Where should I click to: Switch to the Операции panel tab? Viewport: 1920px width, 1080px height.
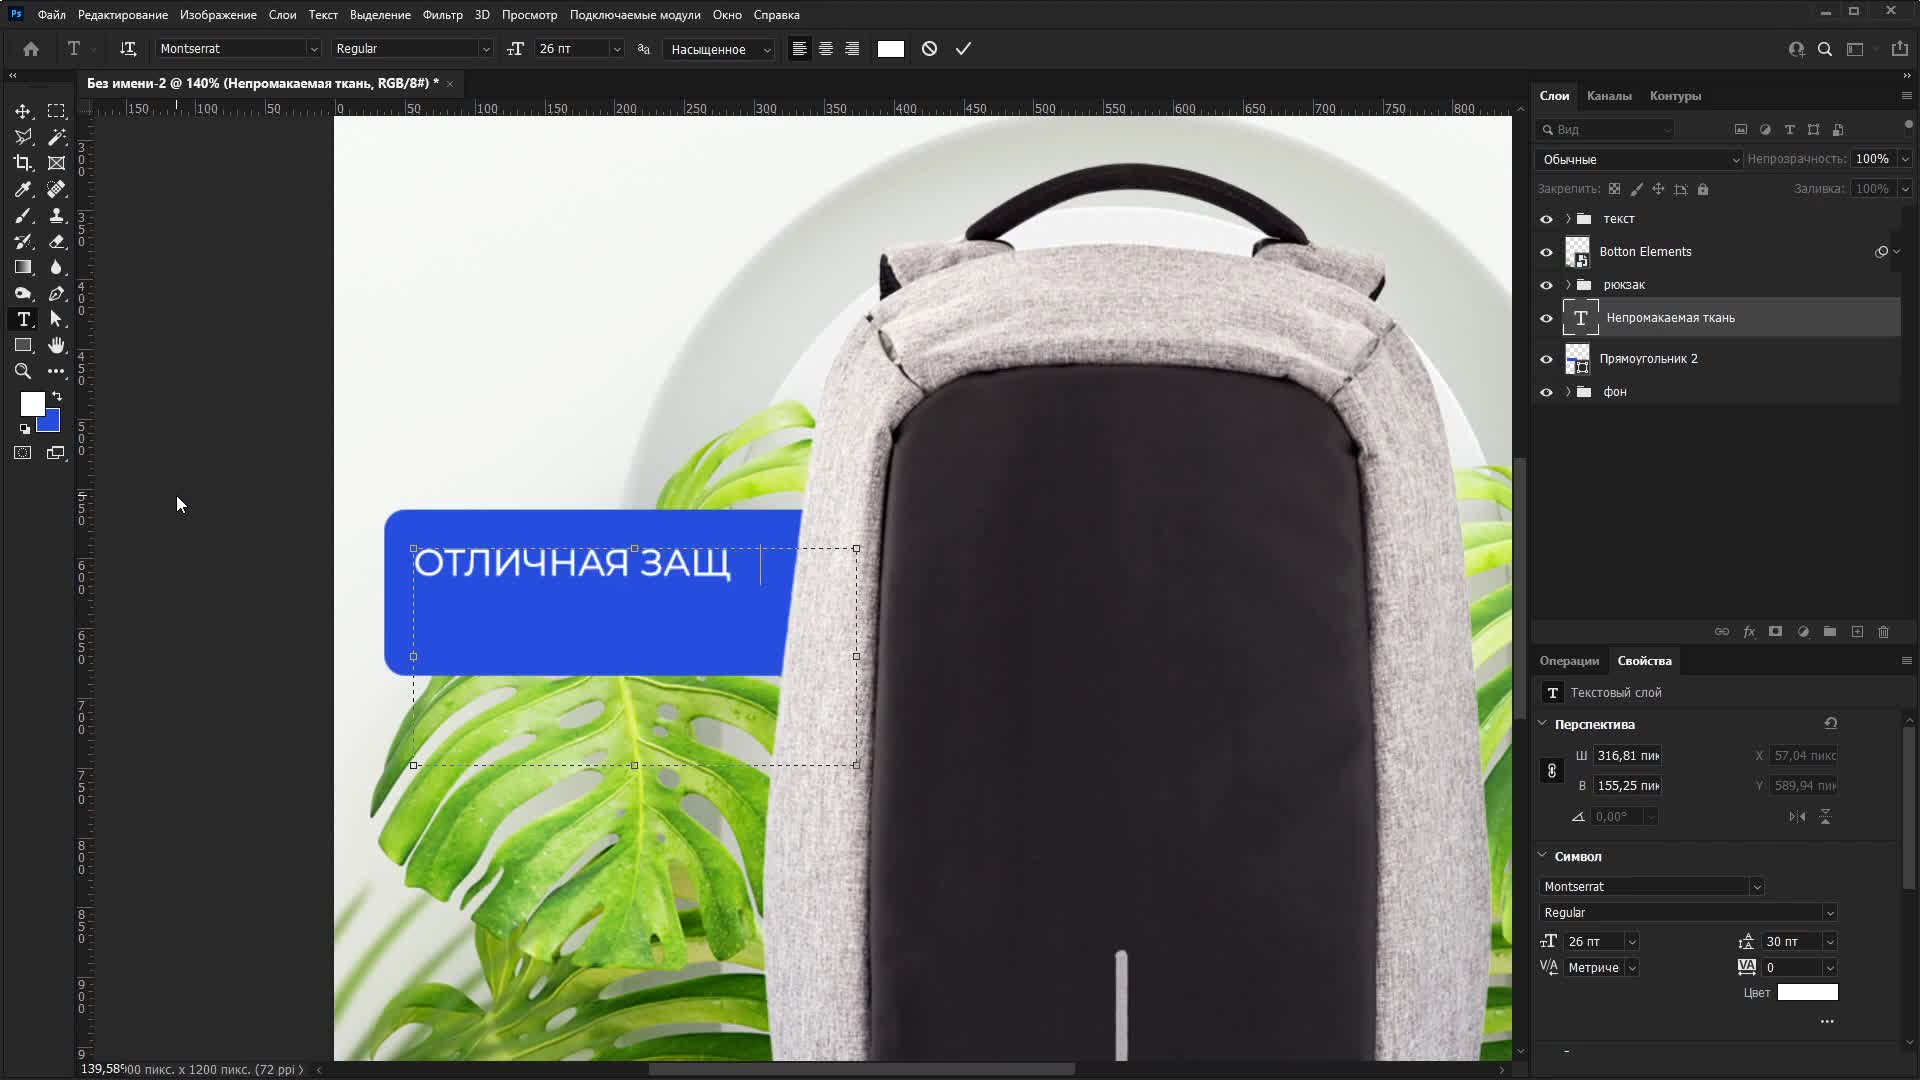[1568, 661]
